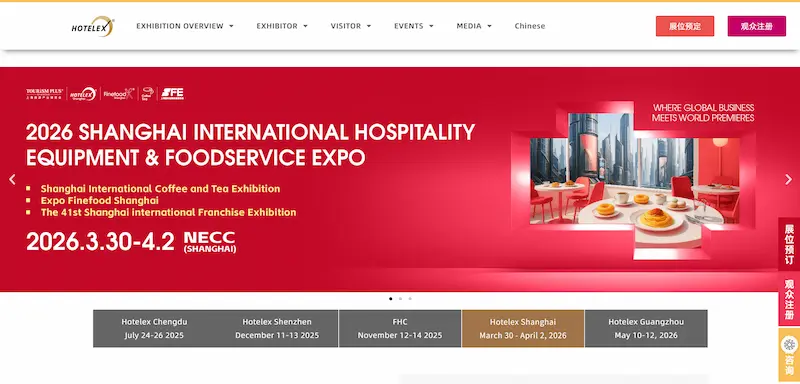Screen dimensions: 800x384
Task: Click the SFE logo in banner
Action: click(172, 94)
